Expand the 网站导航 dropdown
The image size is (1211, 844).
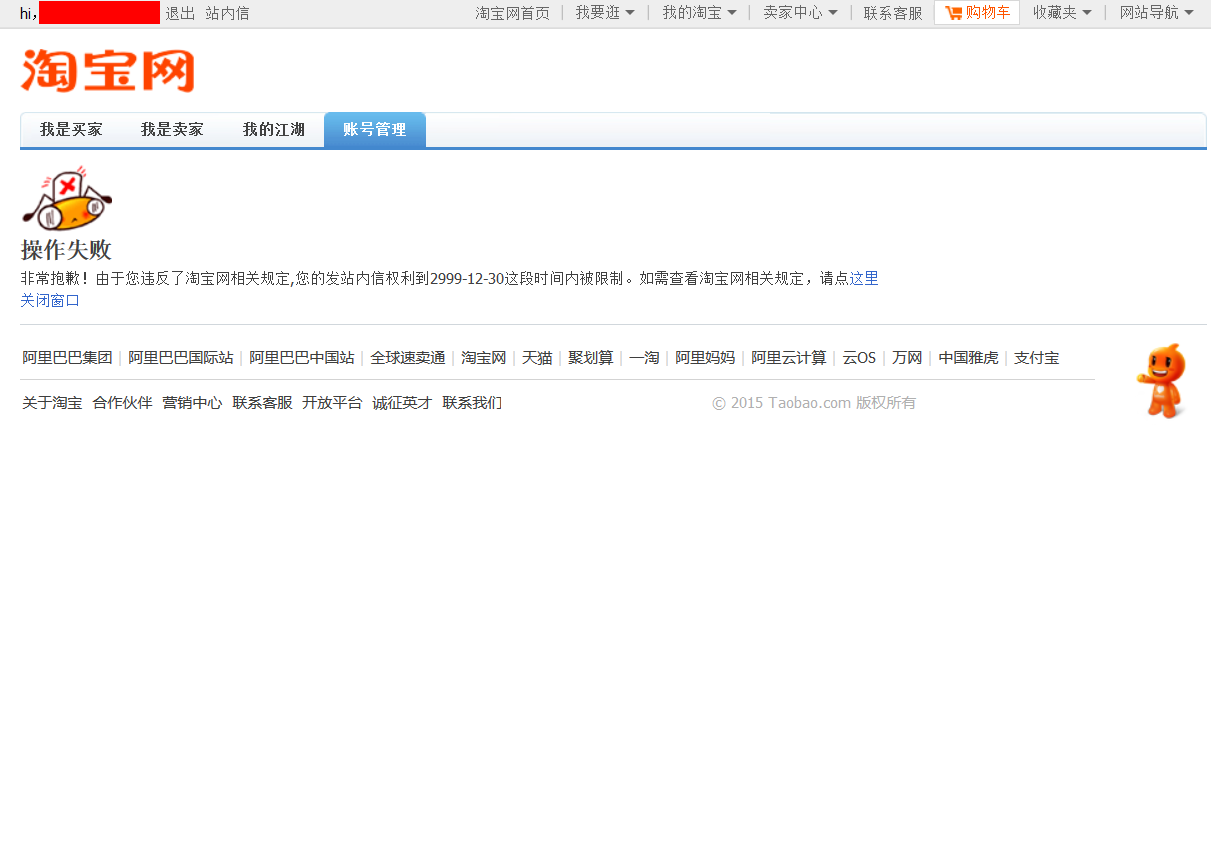coord(1155,13)
